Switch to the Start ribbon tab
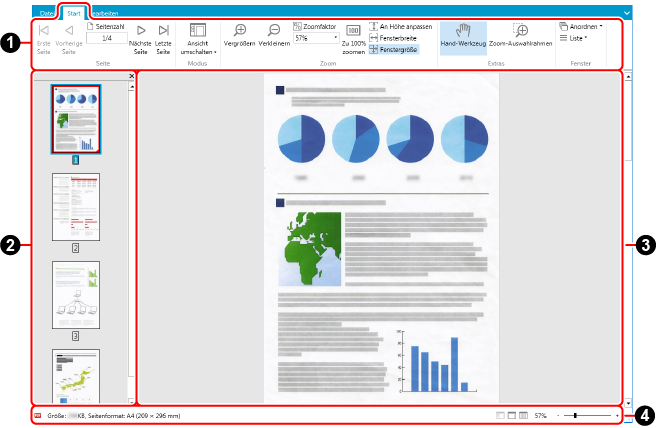The width and height of the screenshot is (656, 428). click(x=74, y=12)
